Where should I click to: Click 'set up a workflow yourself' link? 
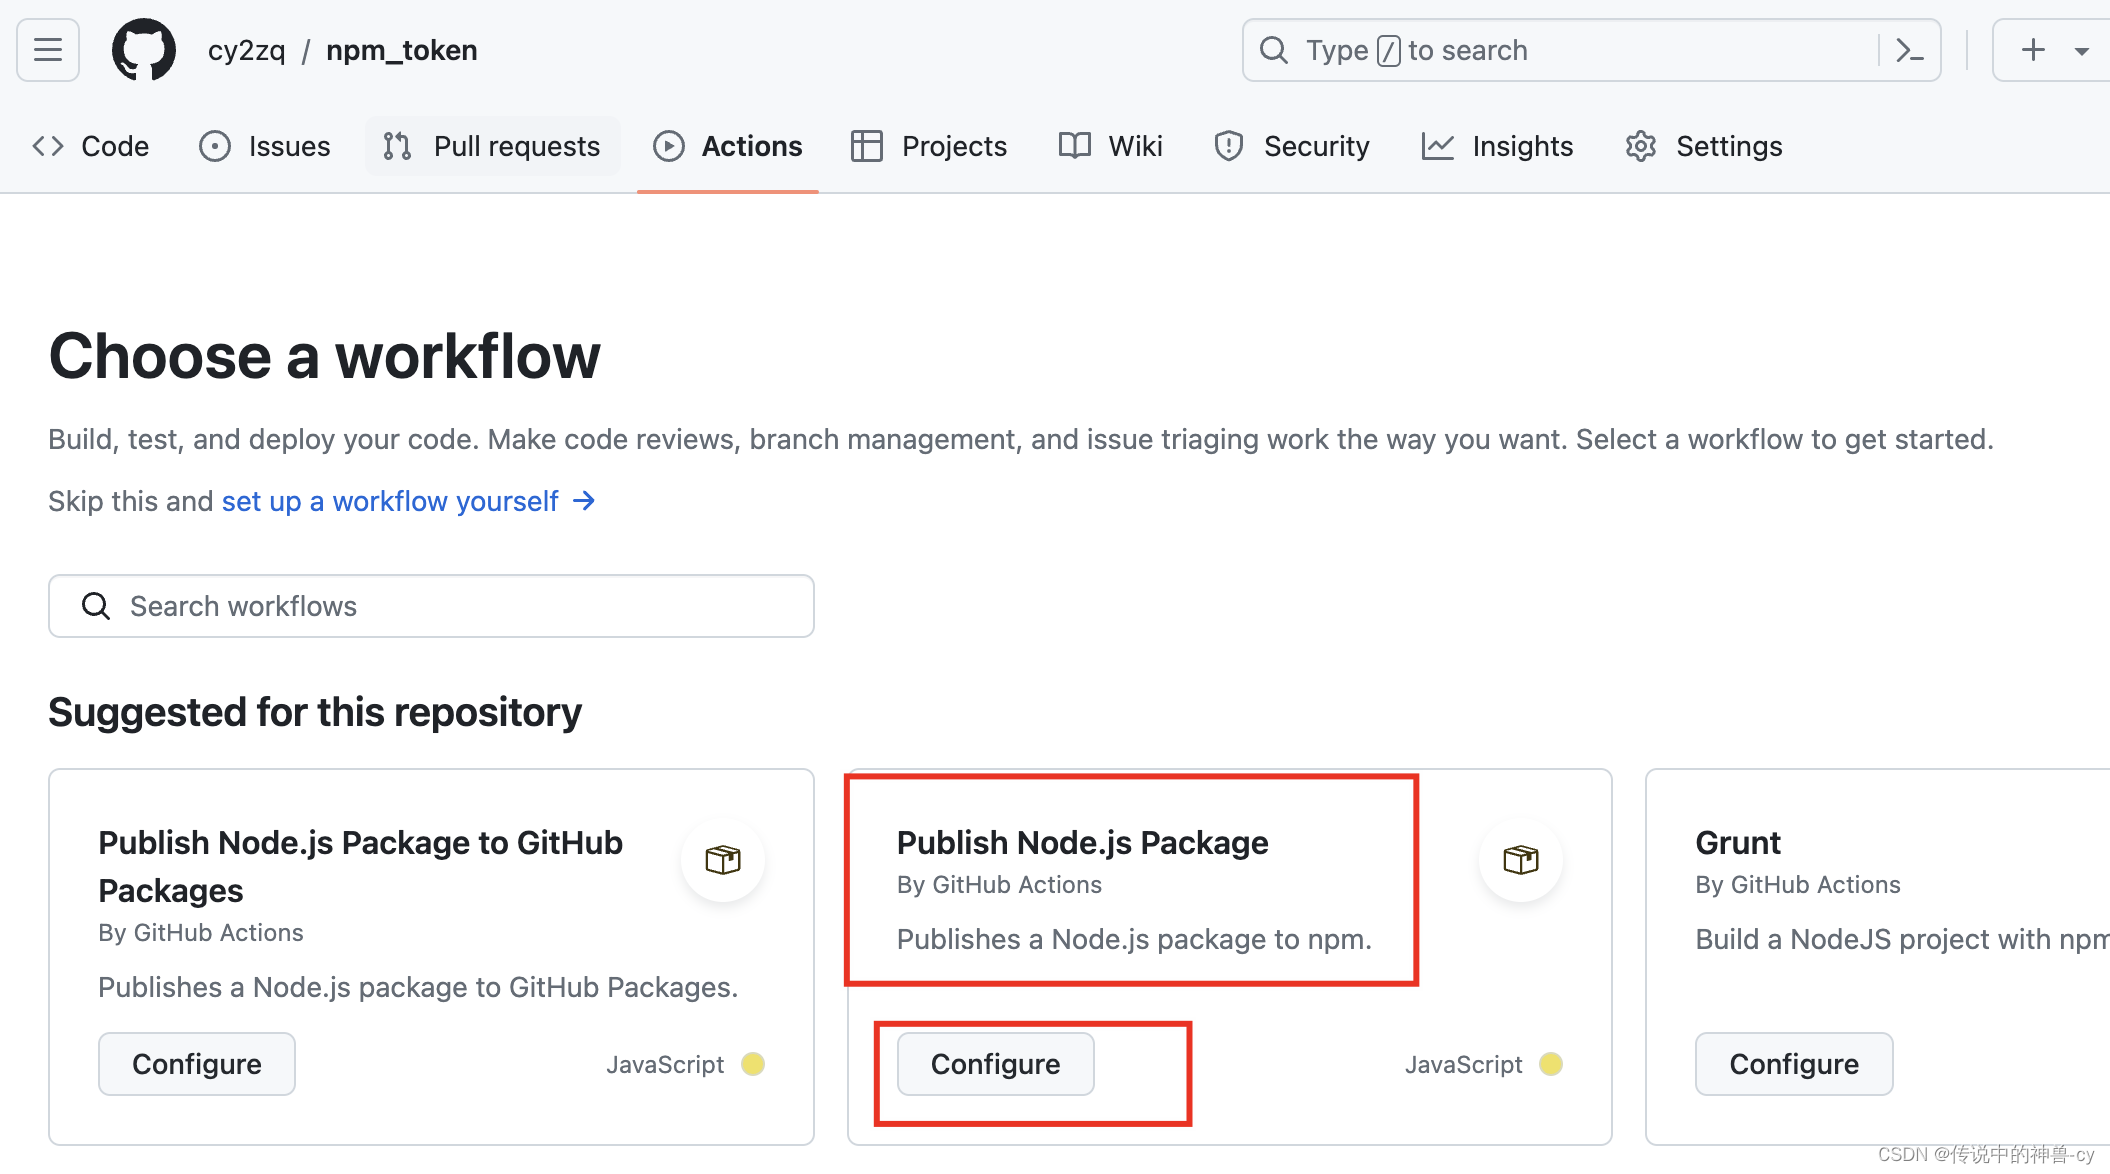click(390, 501)
